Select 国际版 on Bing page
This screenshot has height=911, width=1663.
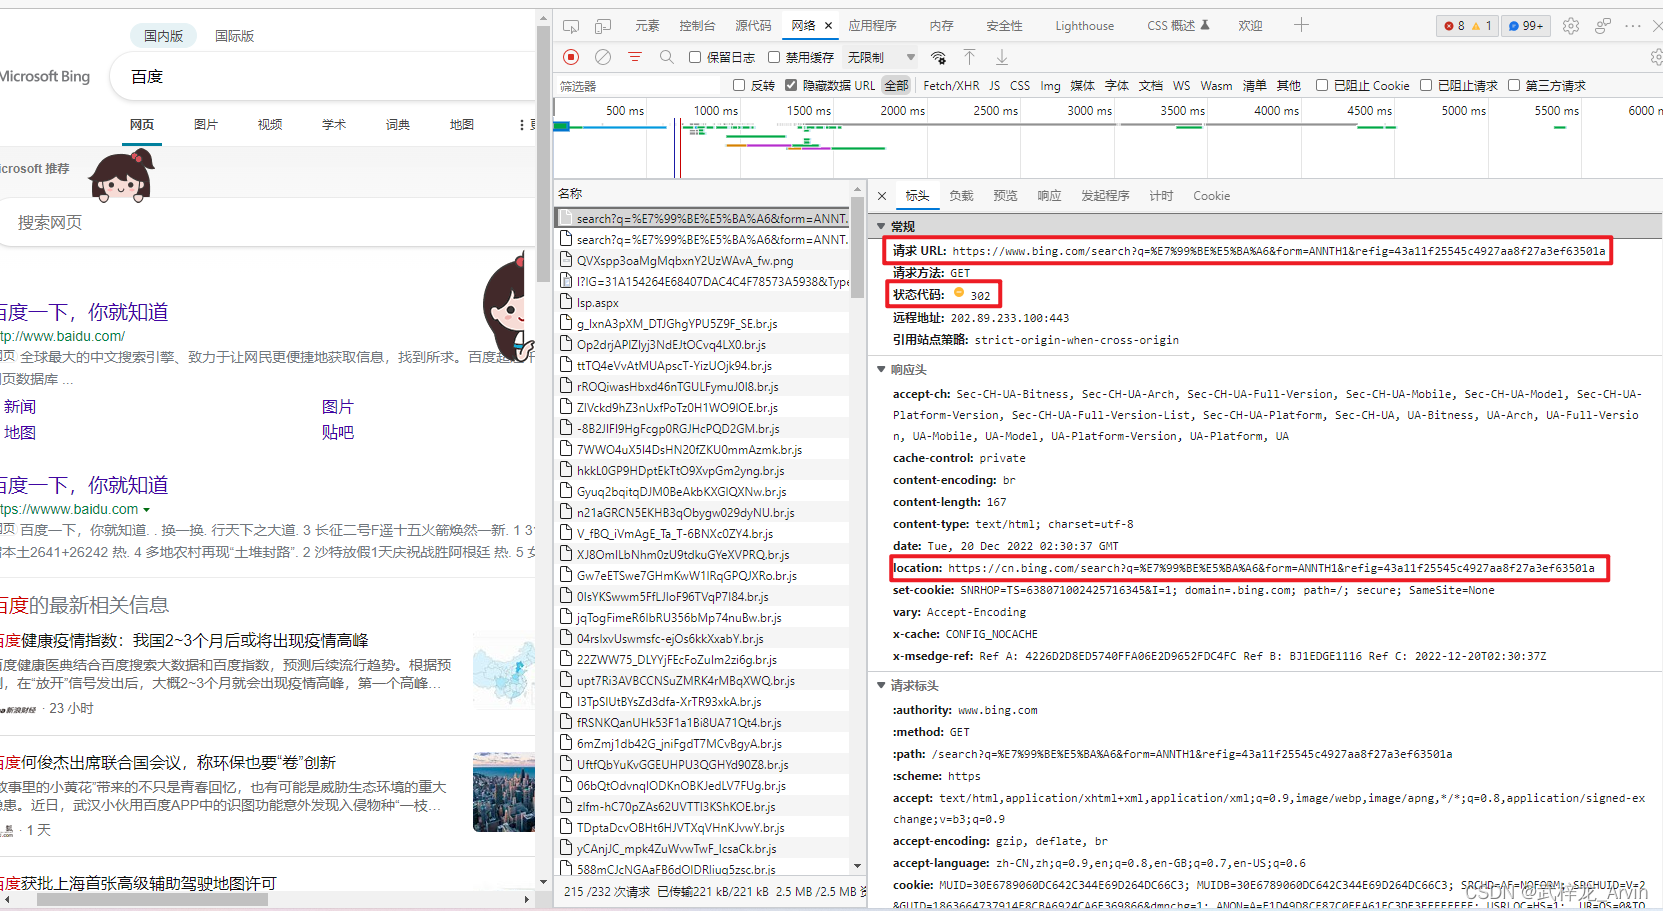tap(234, 36)
